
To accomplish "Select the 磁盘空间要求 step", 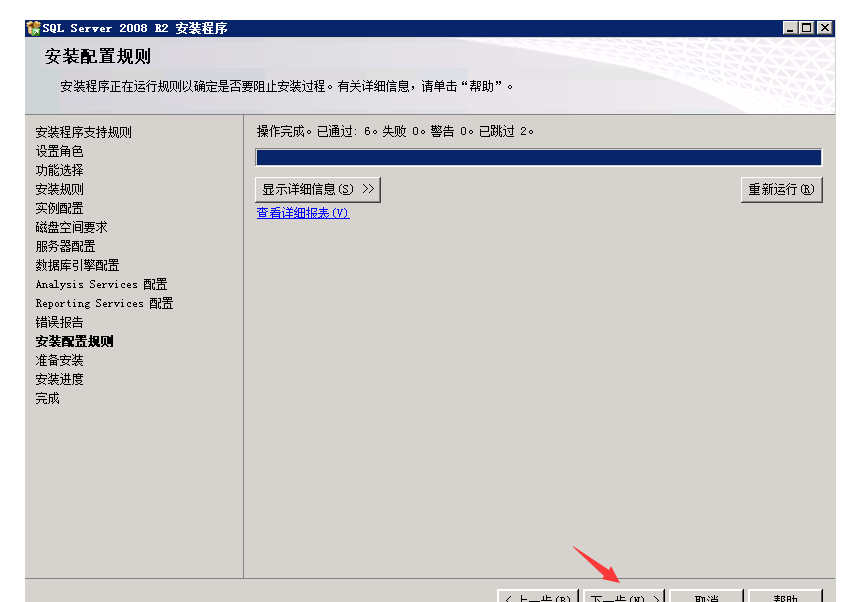I will (71, 227).
